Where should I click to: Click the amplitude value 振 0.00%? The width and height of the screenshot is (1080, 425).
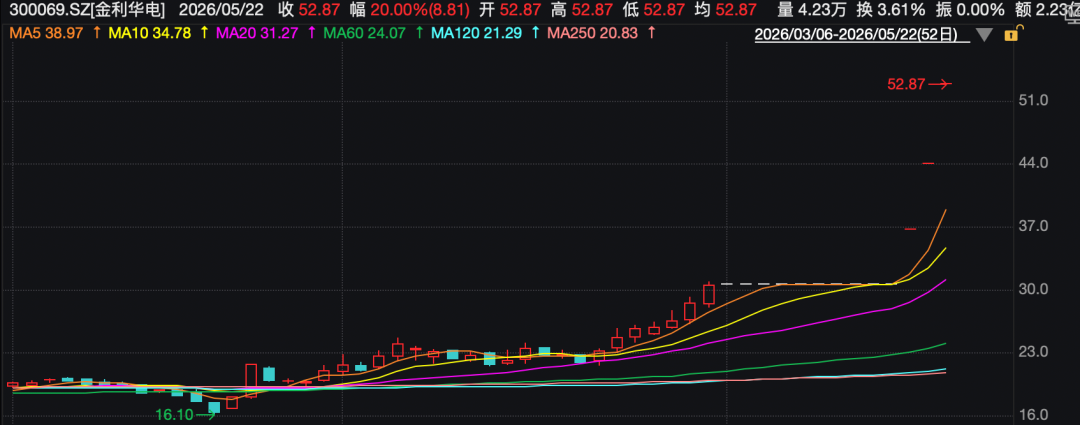click(970, 10)
